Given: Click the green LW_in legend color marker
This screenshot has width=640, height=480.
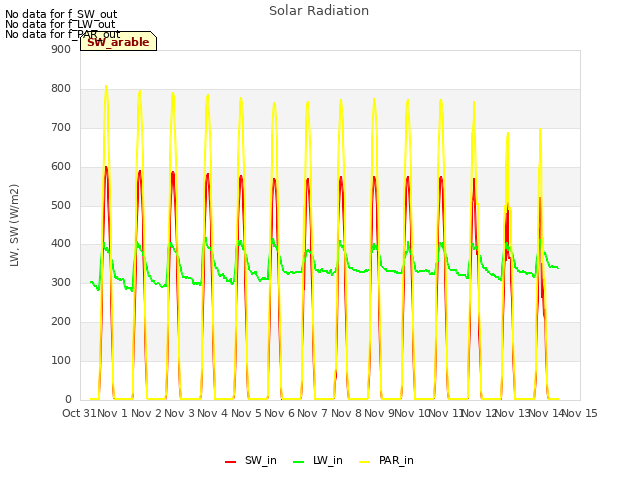Looking at the screenshot, I should click(x=299, y=462).
